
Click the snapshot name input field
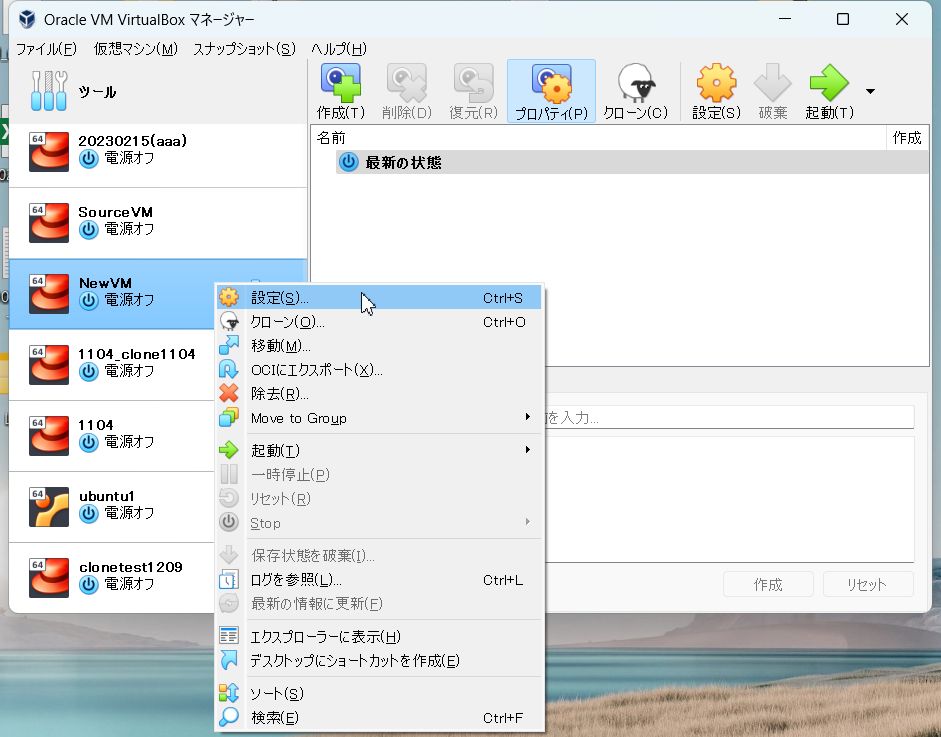coord(728,417)
